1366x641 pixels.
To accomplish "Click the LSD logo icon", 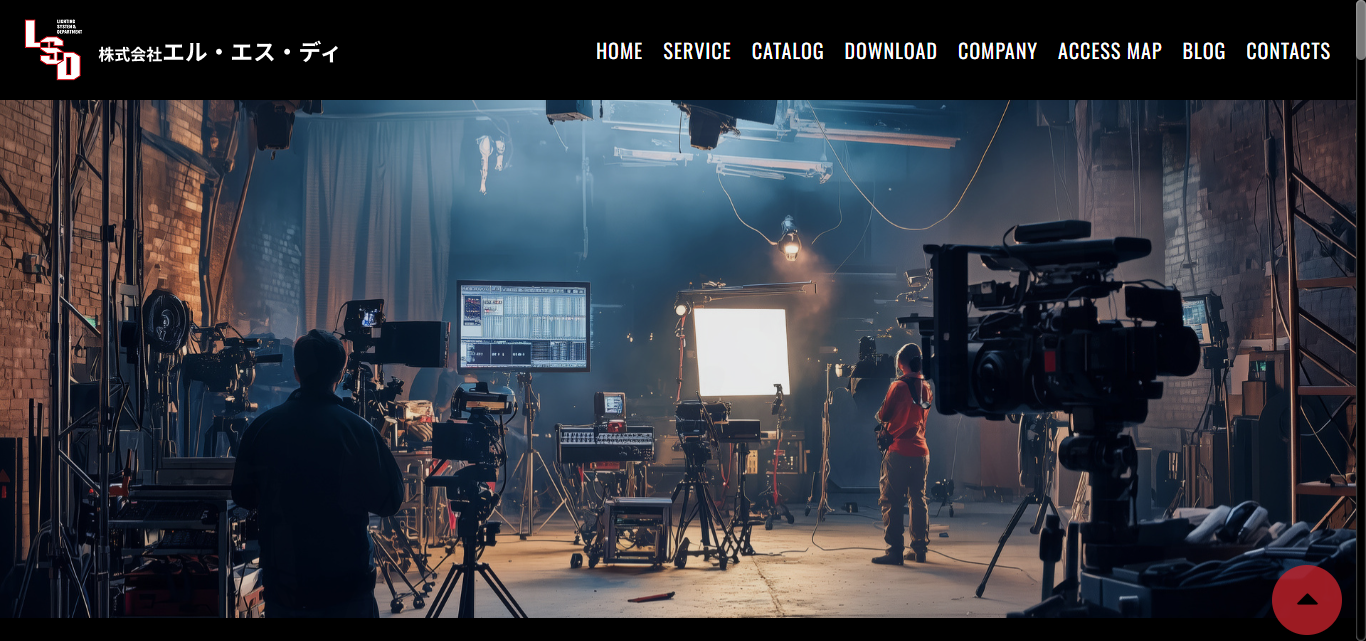I will tap(53, 49).
